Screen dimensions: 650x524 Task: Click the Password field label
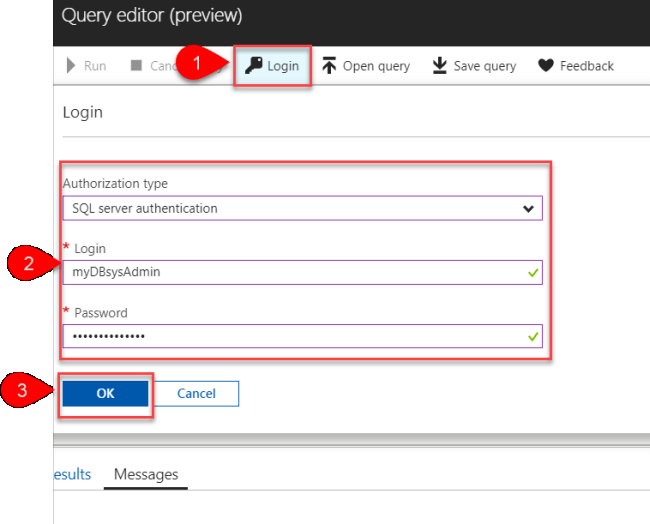[x=101, y=313]
